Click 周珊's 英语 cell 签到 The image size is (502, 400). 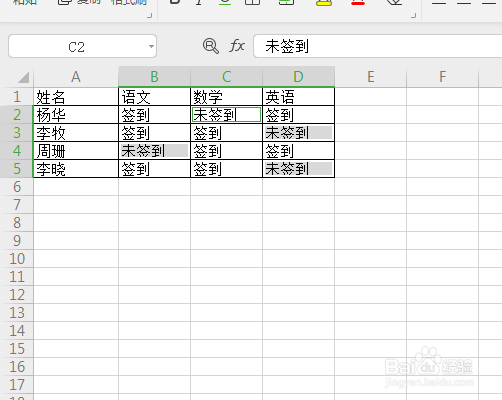298,151
